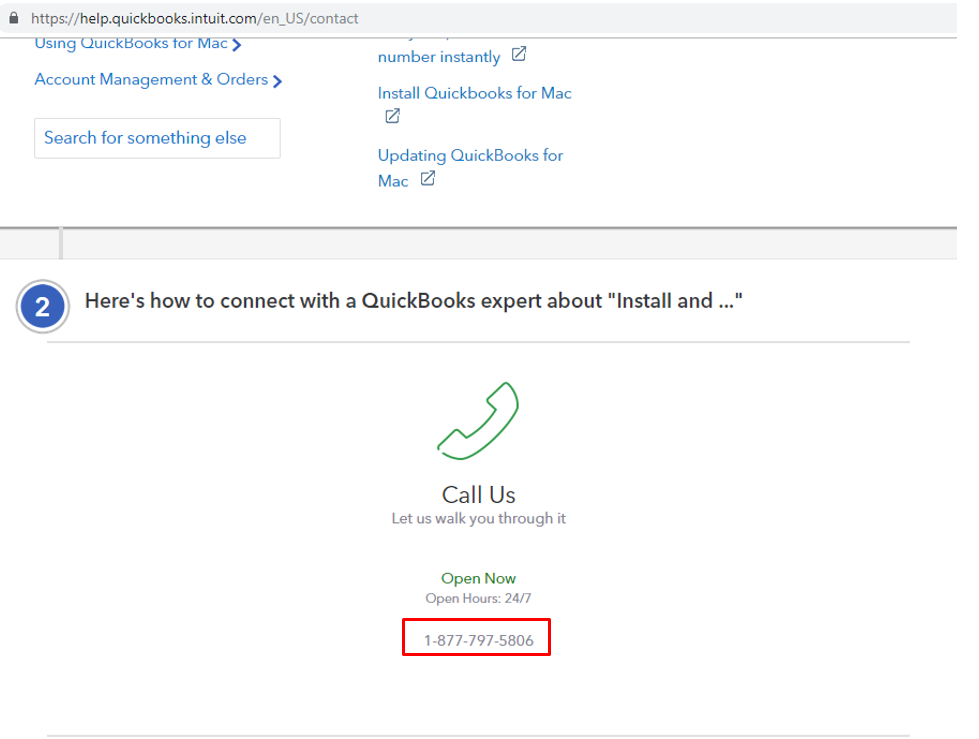Expand the chevron beside Account Management & Orders
Screen dimensions: 979x739
click(x=277, y=81)
